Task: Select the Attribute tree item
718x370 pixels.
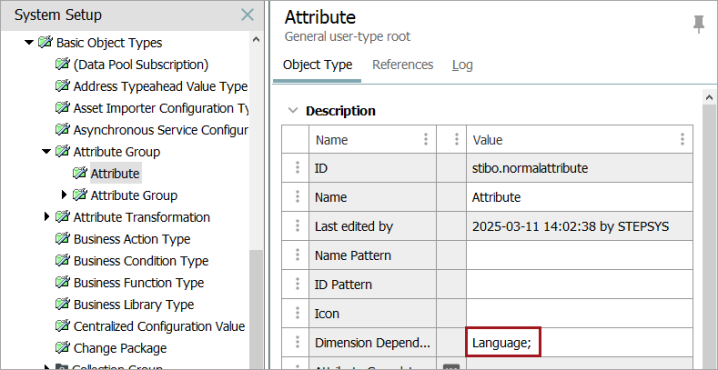Action: click(115, 174)
